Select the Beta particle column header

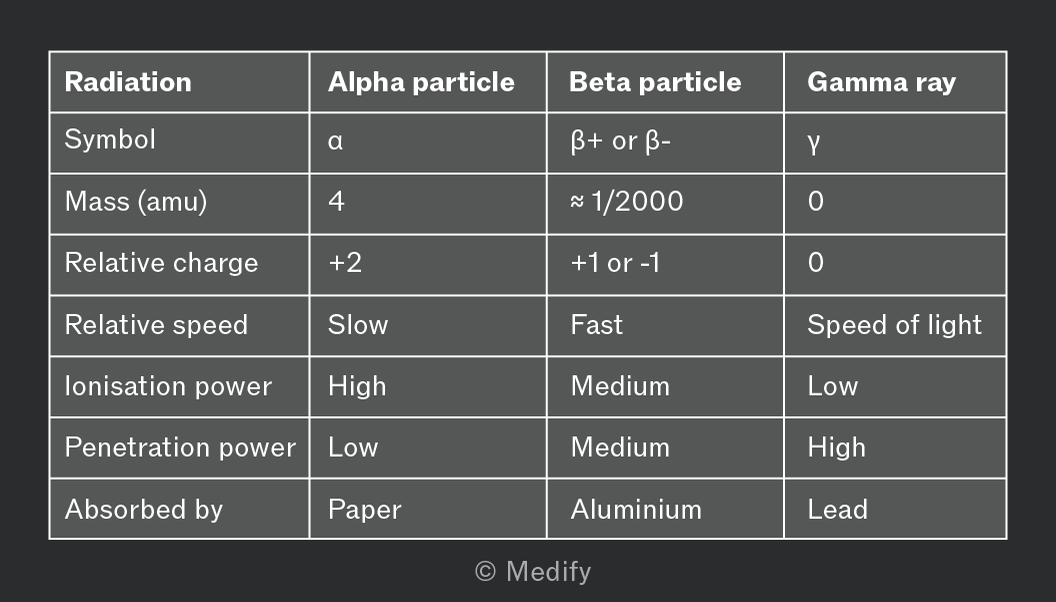pos(665,82)
